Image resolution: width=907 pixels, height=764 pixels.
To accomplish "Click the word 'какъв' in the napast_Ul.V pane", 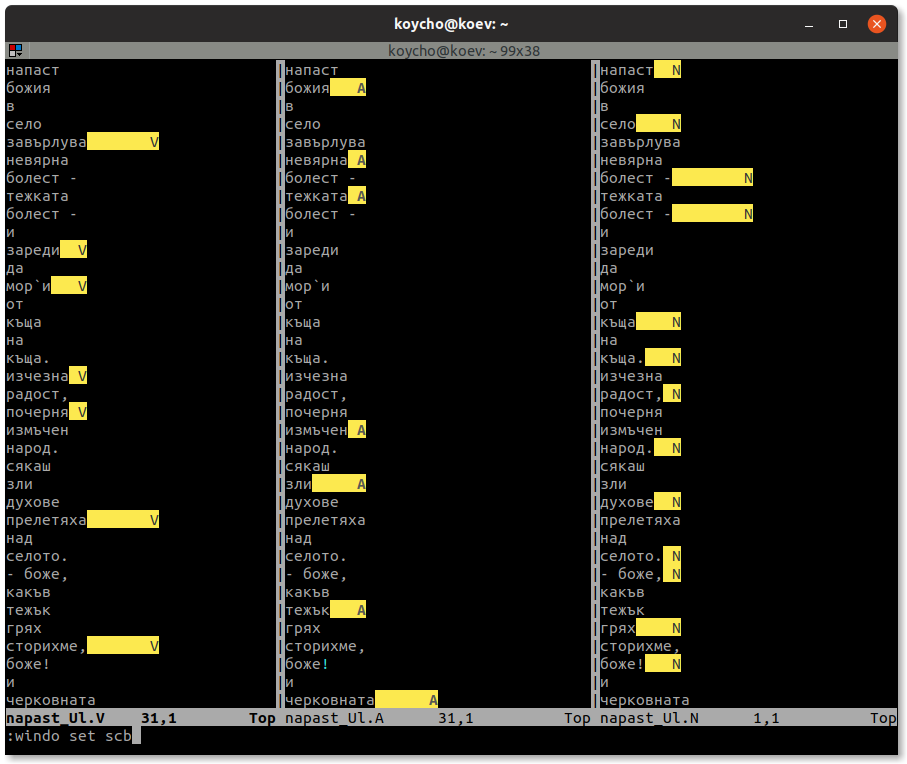I will (x=28, y=592).
